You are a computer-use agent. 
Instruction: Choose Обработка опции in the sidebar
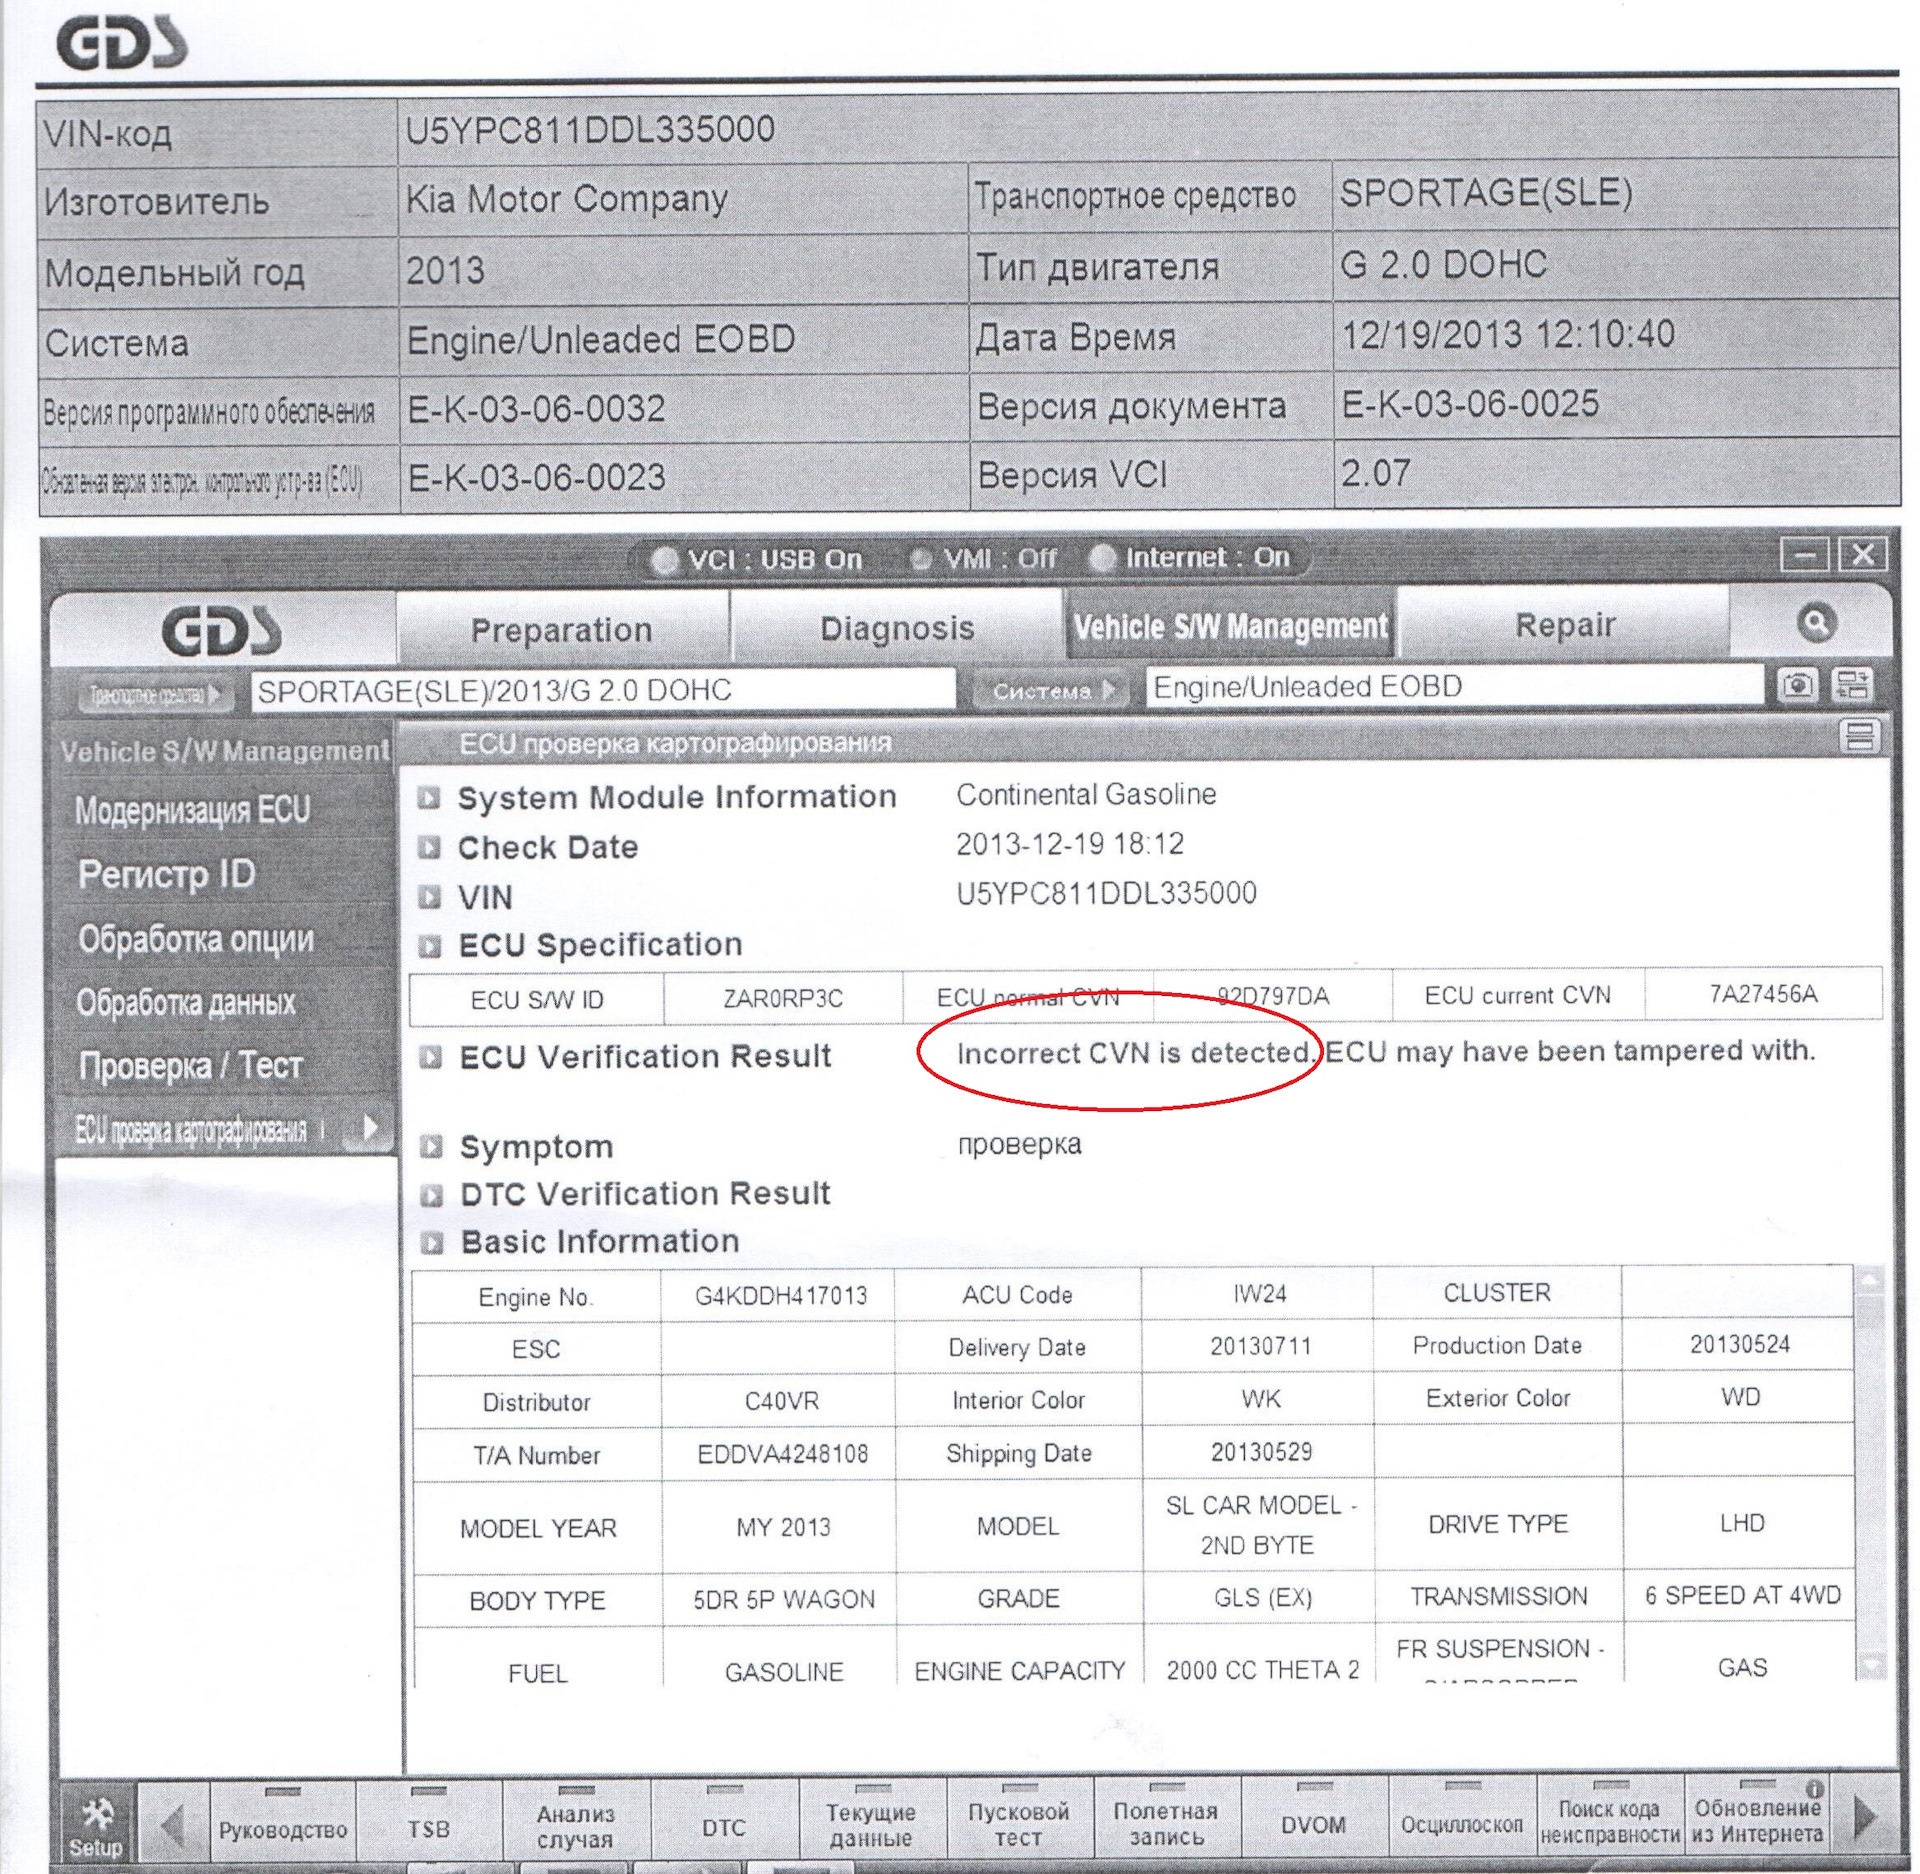[196, 939]
